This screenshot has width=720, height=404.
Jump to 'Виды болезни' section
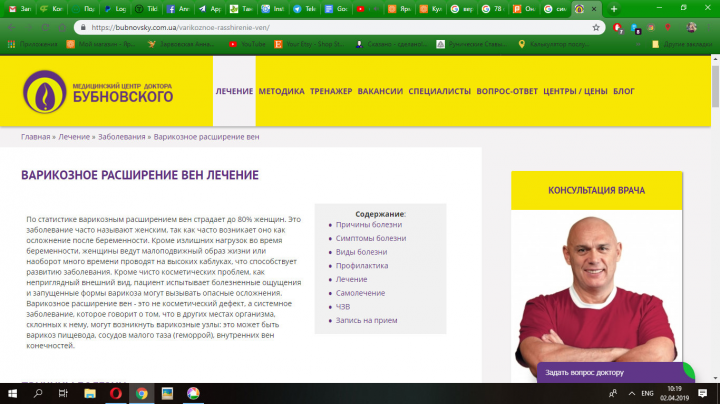[x=361, y=252]
